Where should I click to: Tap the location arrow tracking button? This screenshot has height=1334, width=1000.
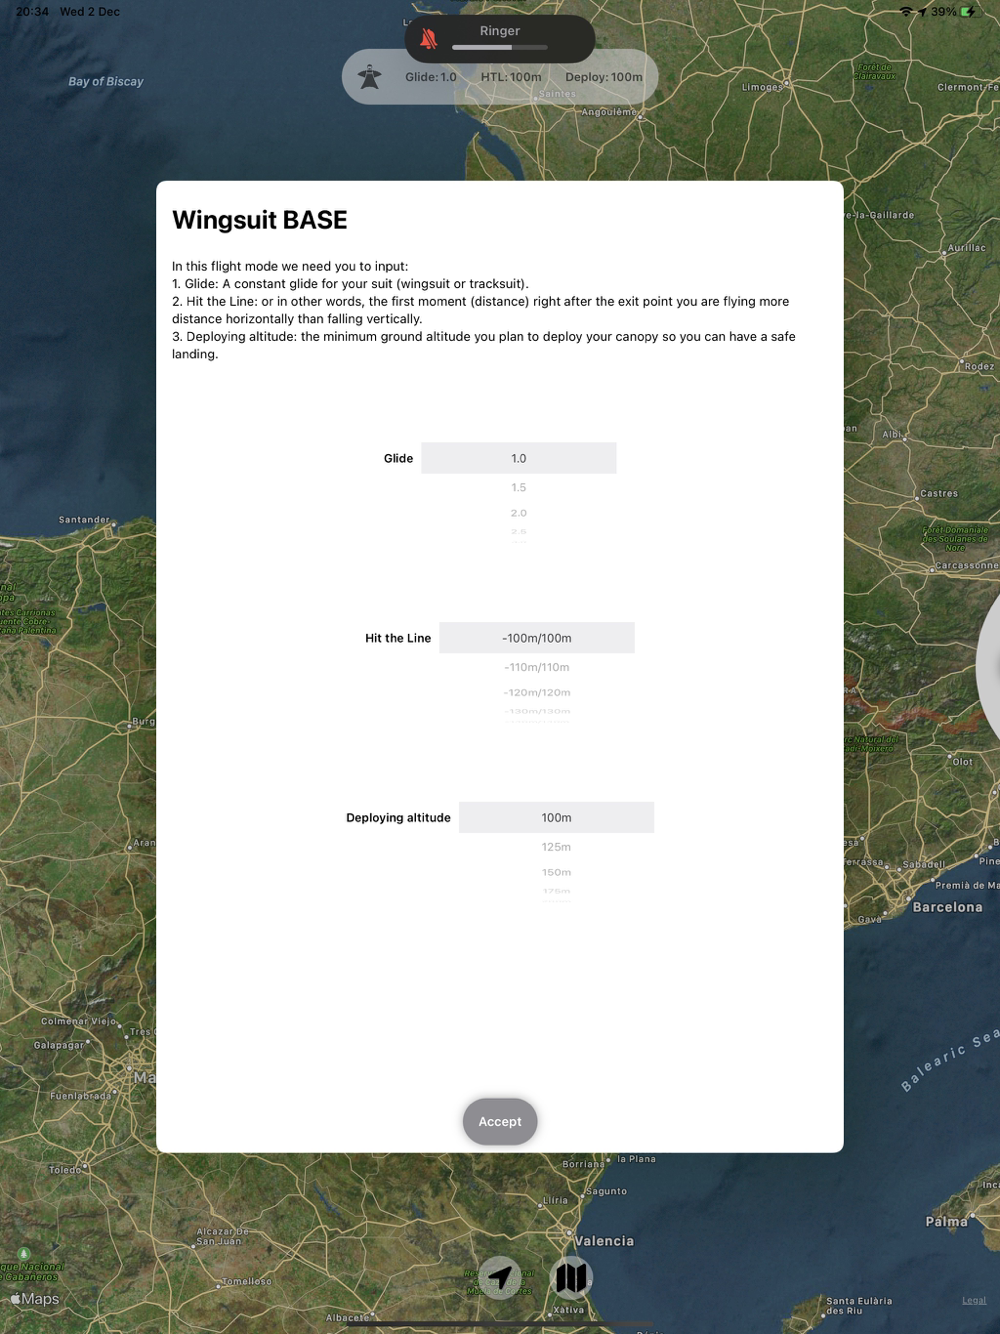tap(500, 1277)
